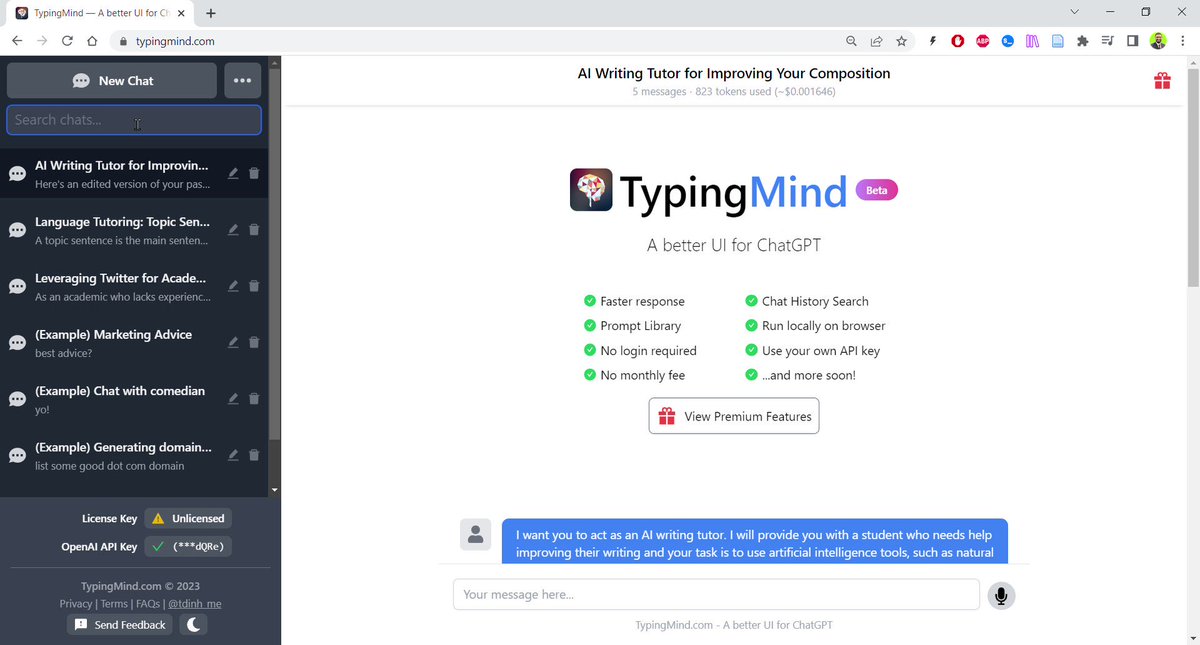
Task: Open new browser tab with plus
Action: click(211, 13)
